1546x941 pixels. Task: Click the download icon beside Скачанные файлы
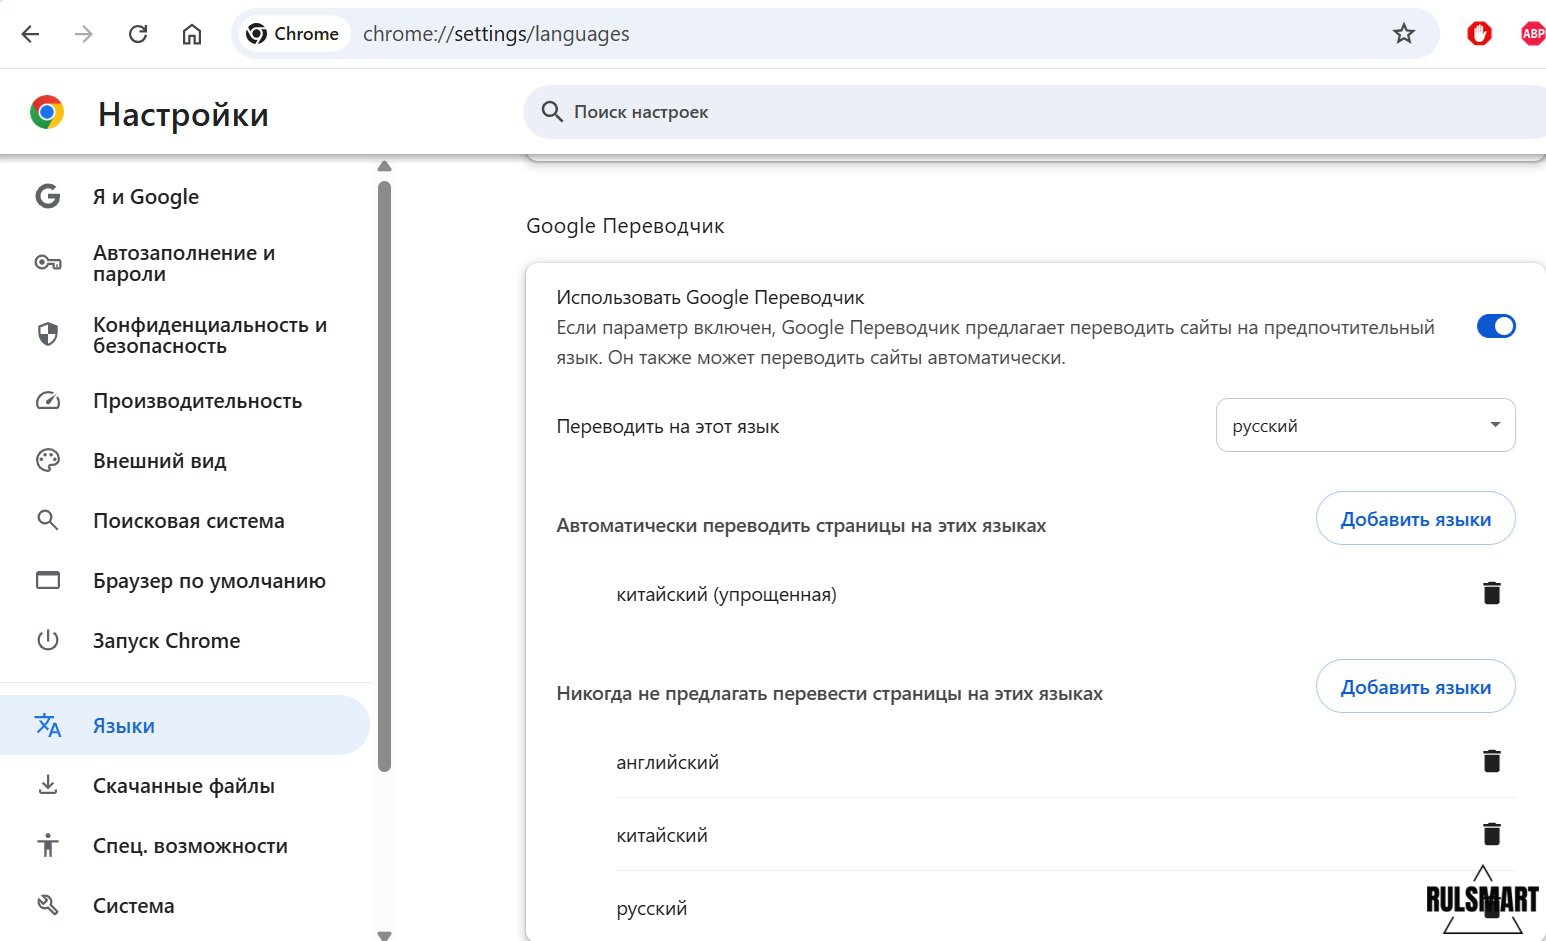[x=48, y=785]
